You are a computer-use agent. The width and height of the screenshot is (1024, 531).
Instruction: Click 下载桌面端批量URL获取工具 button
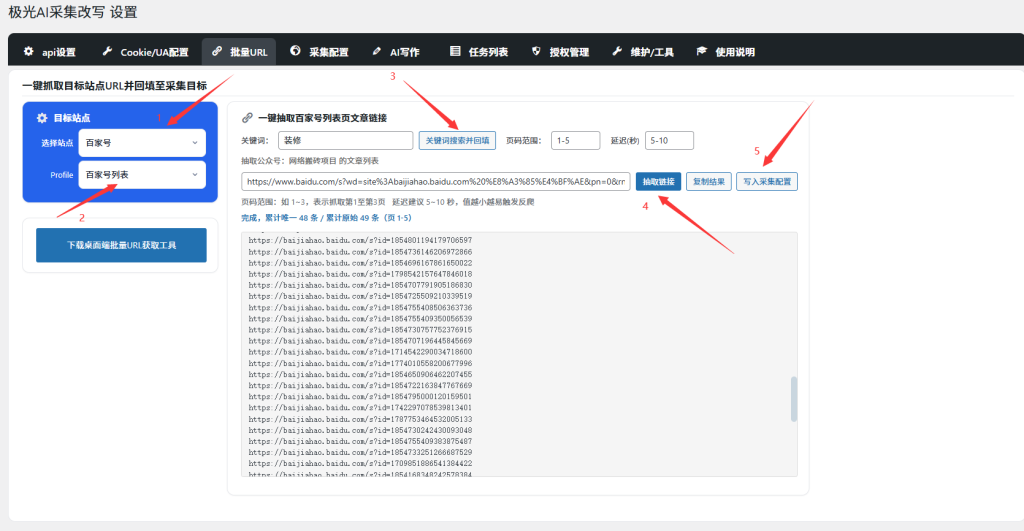[x=121, y=245]
